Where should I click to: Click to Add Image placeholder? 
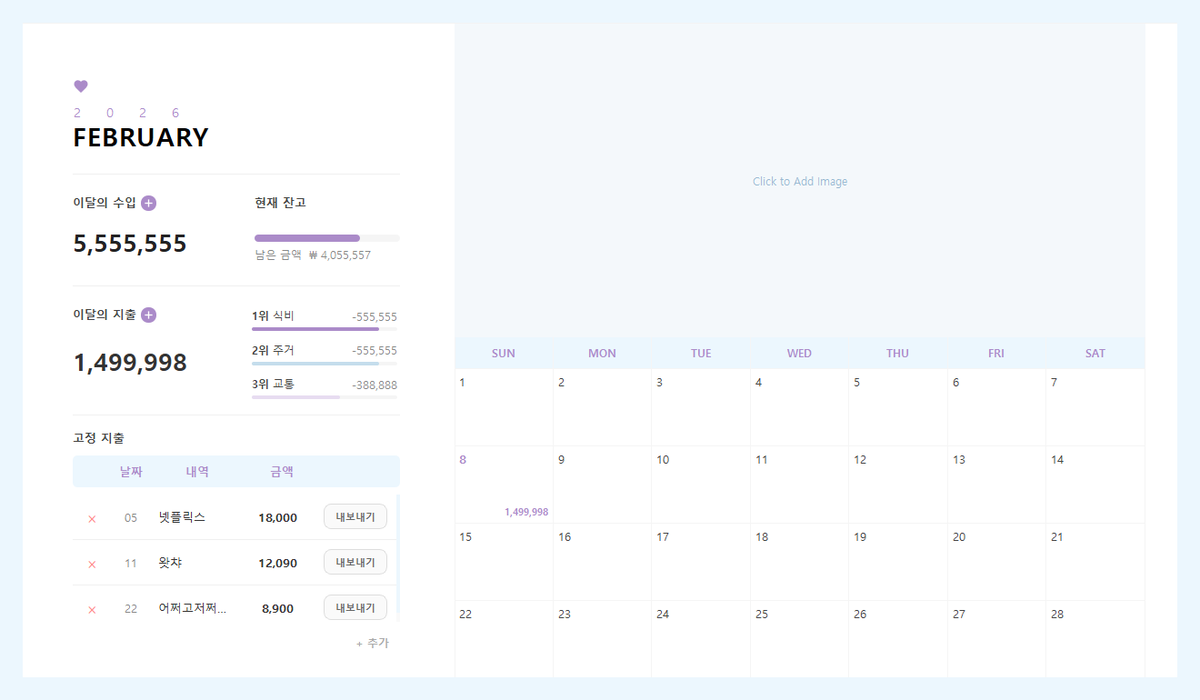coord(800,182)
